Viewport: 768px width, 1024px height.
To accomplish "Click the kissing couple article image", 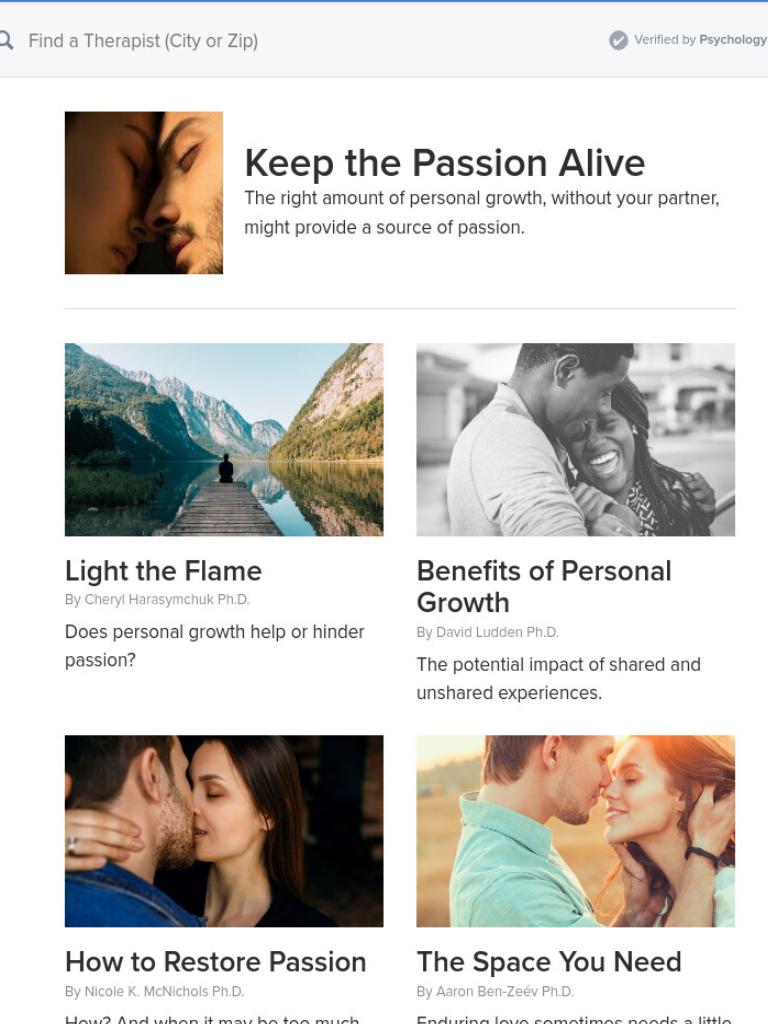I will (x=224, y=831).
